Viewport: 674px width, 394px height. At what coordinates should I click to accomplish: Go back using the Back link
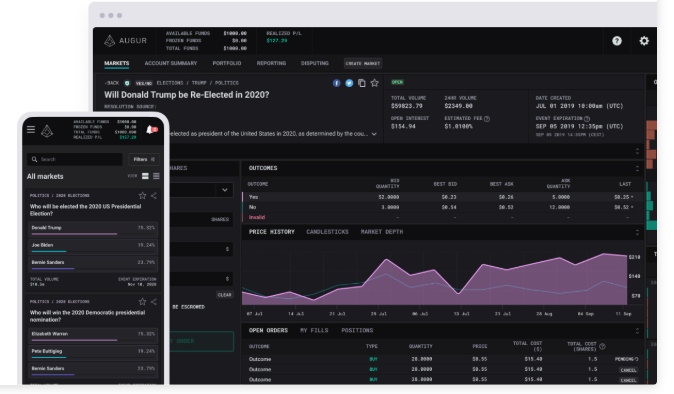(112, 83)
